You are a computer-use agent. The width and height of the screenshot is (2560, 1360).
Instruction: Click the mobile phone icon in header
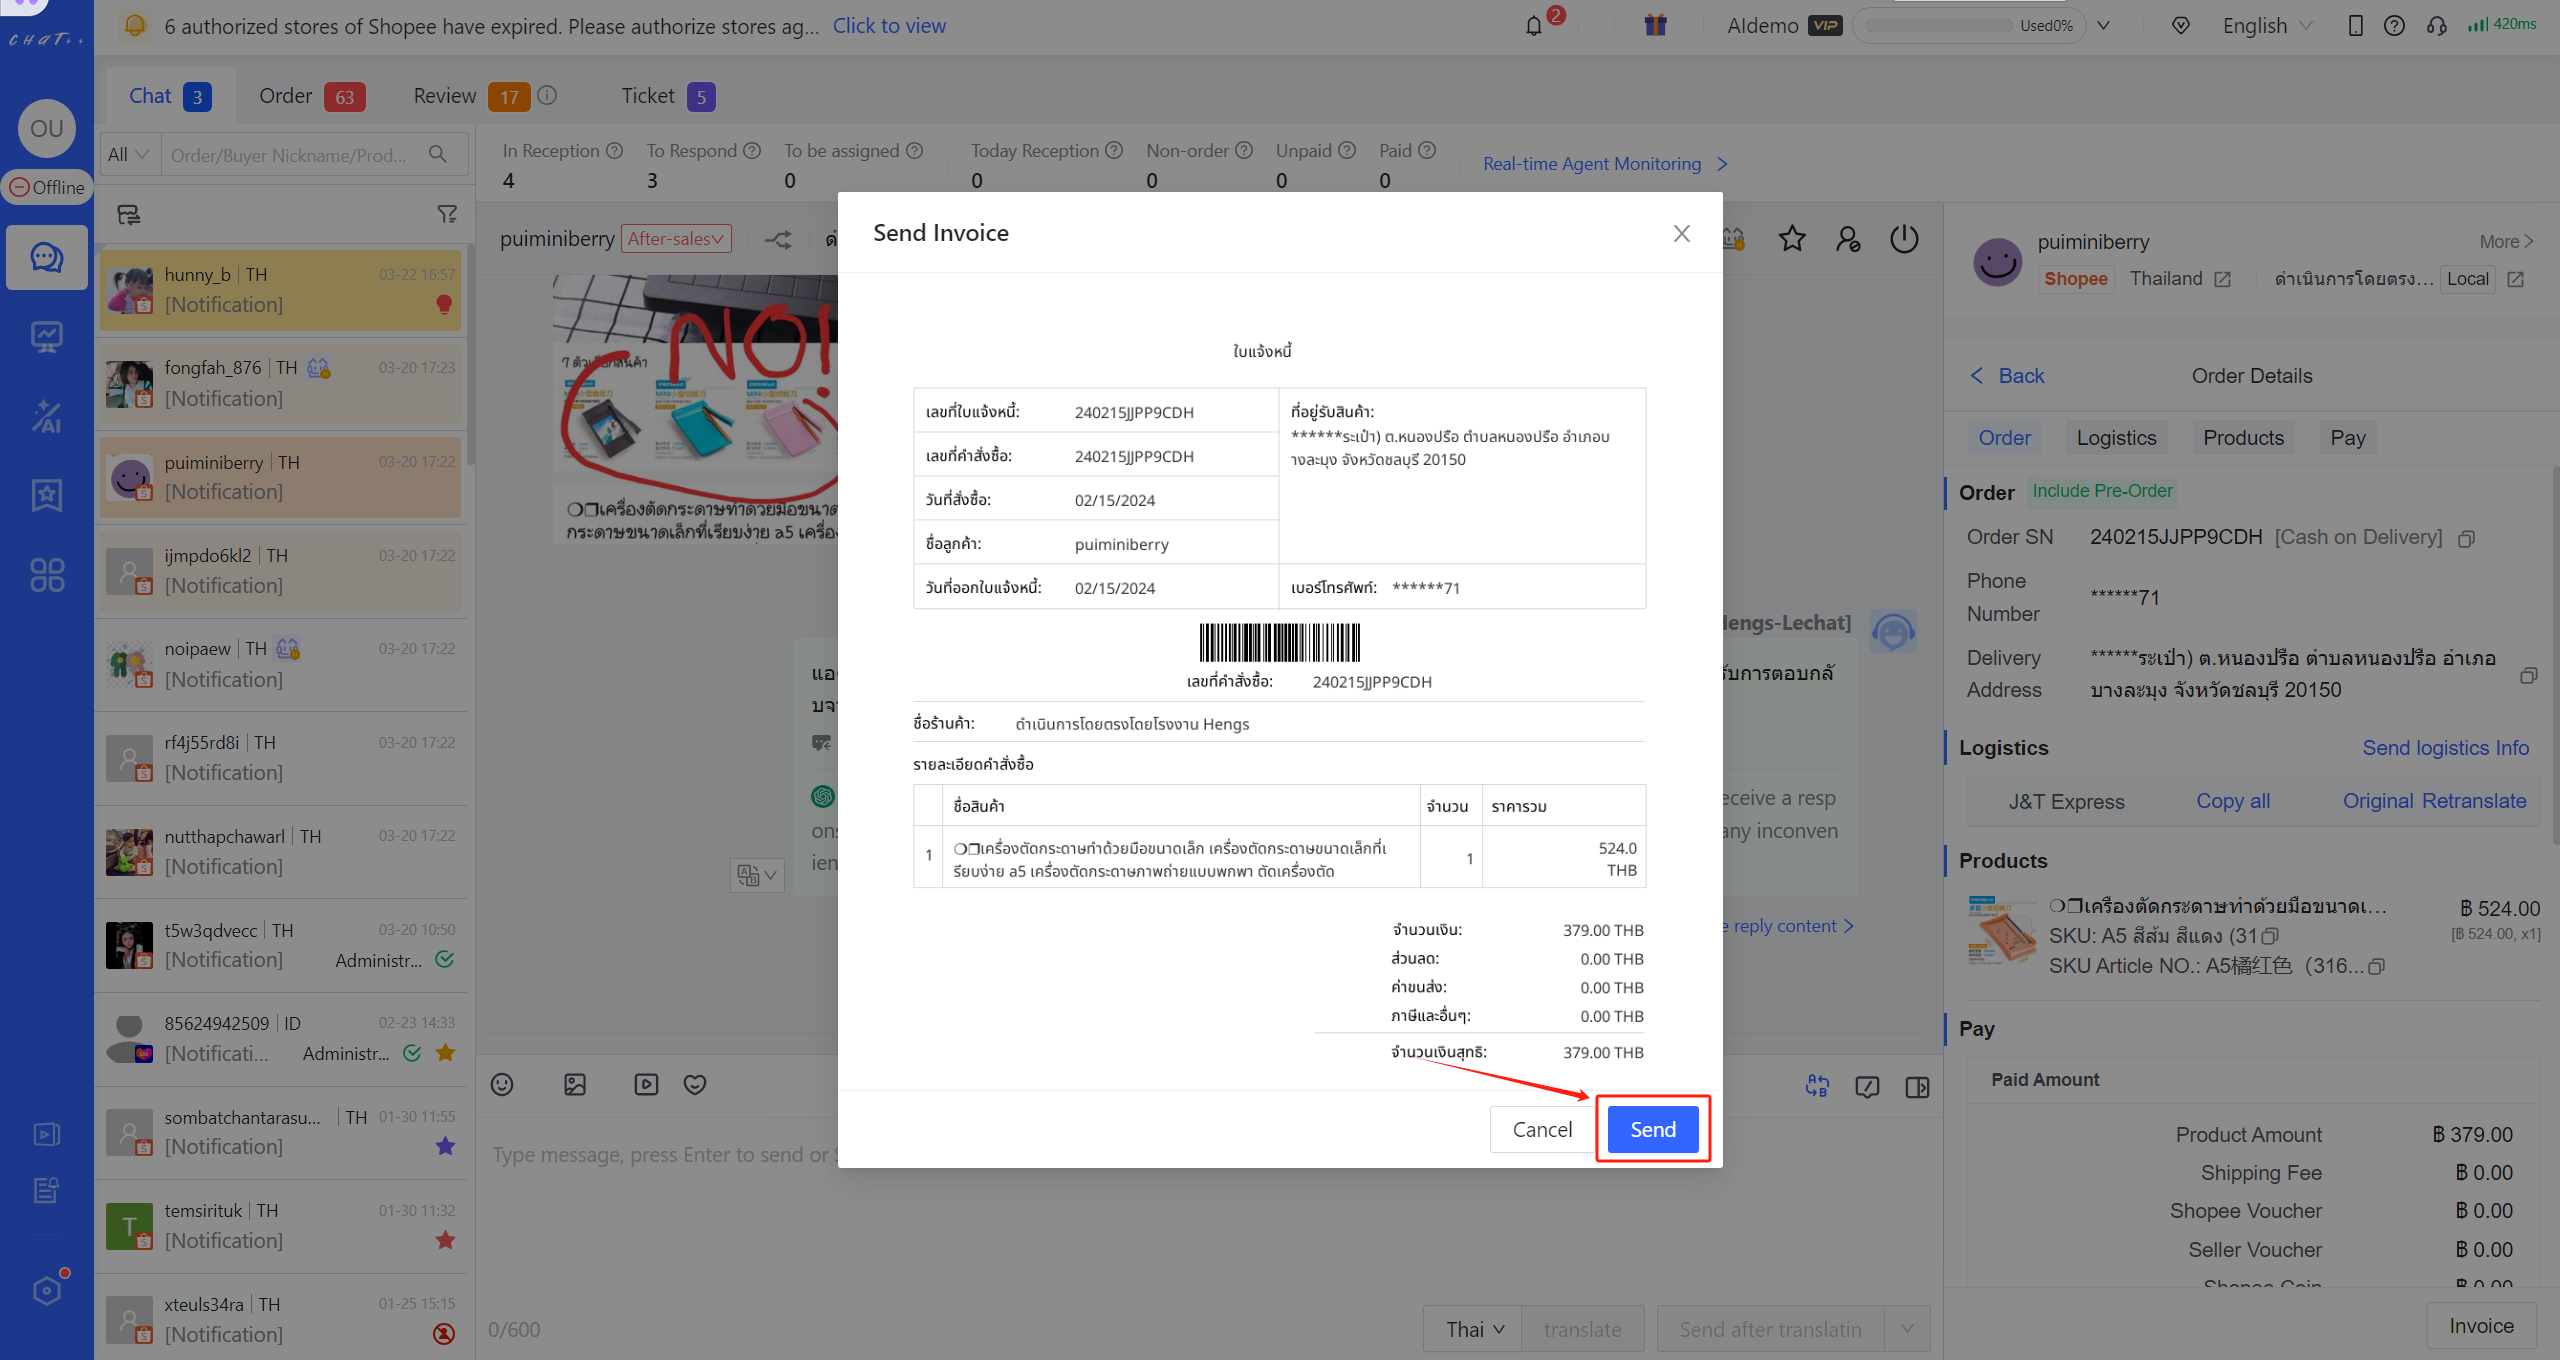[2355, 26]
